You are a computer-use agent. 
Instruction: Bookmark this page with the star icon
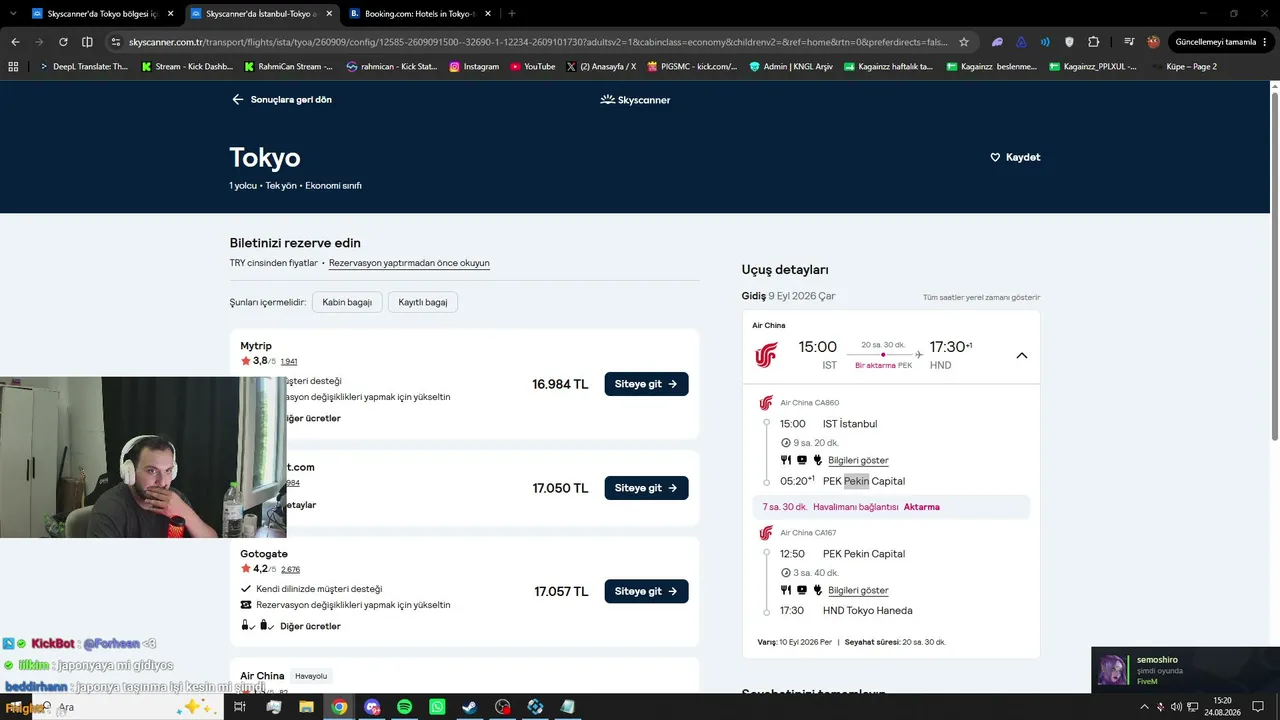click(964, 42)
